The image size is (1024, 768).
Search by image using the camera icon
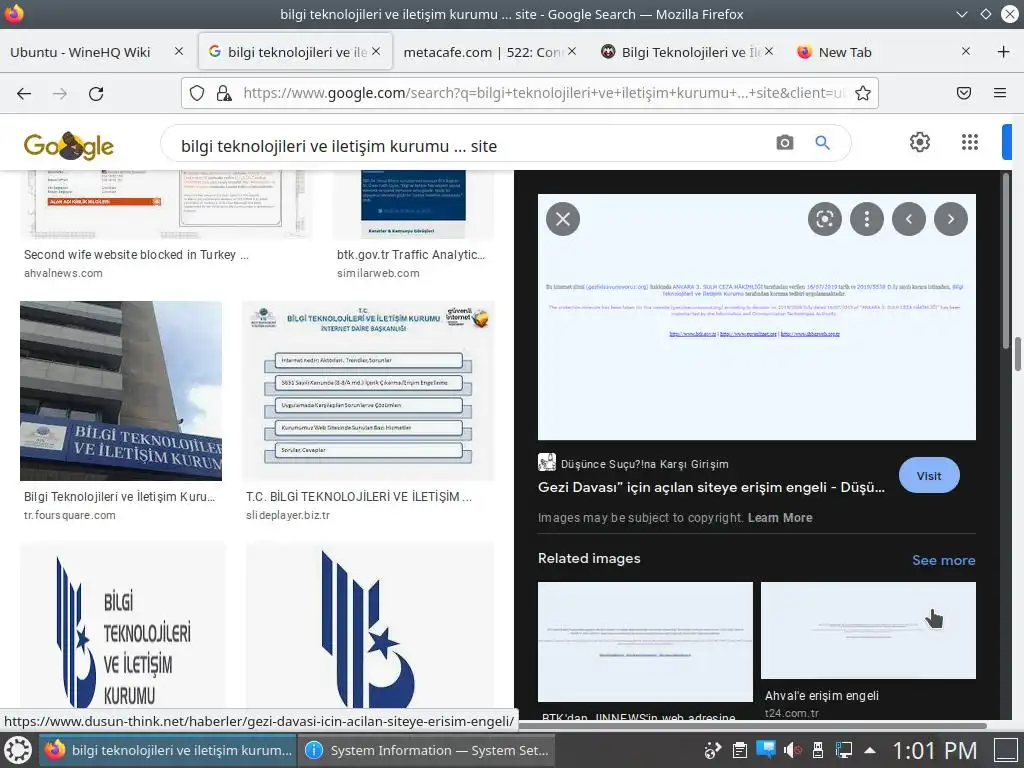click(785, 142)
